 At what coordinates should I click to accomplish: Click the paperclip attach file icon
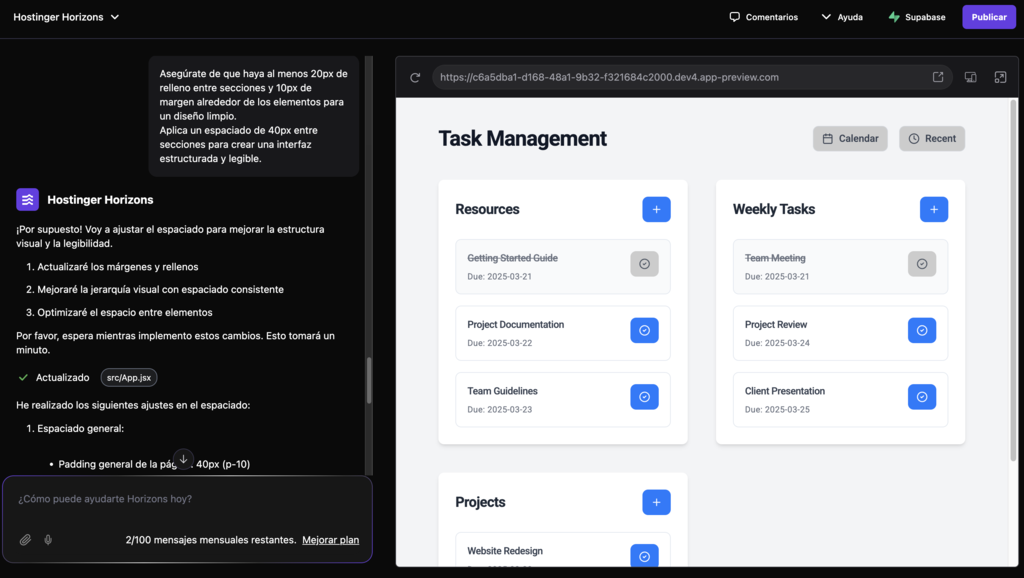[x=26, y=540]
